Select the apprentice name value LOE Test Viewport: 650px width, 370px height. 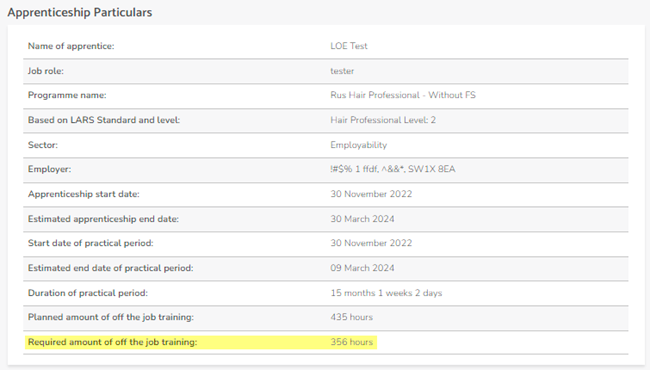[x=349, y=46]
